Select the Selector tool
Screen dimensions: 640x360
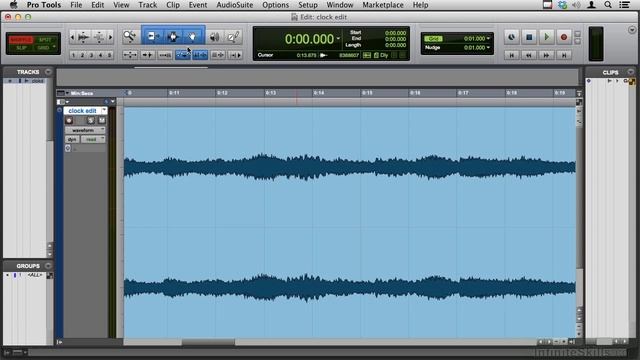(x=173, y=37)
